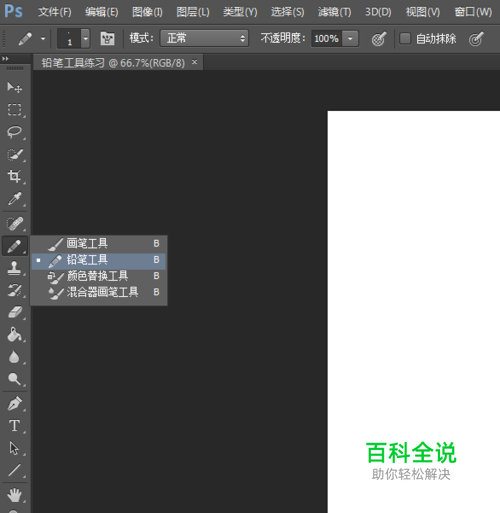Select the Lasso tool
Viewport: 500px width, 513px height.
pos(14,132)
